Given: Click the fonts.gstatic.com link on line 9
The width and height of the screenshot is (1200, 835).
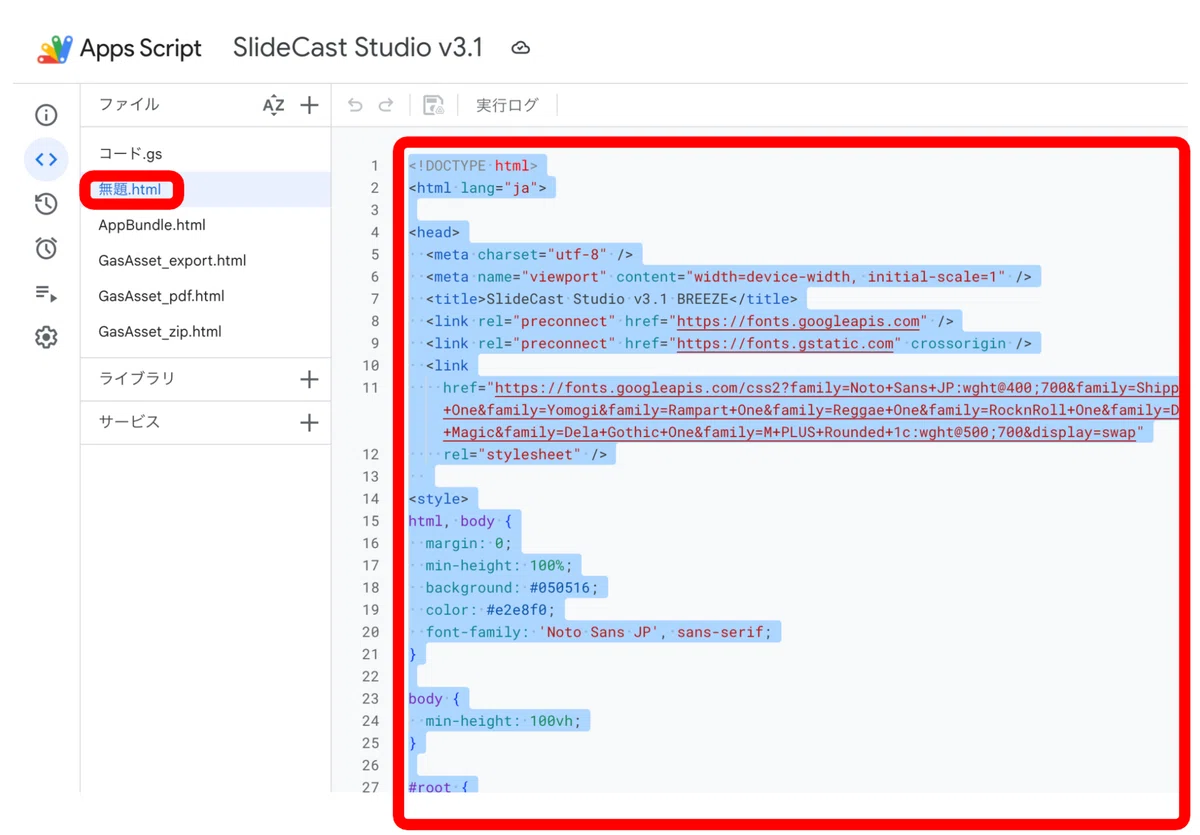Looking at the screenshot, I should click(x=785, y=343).
